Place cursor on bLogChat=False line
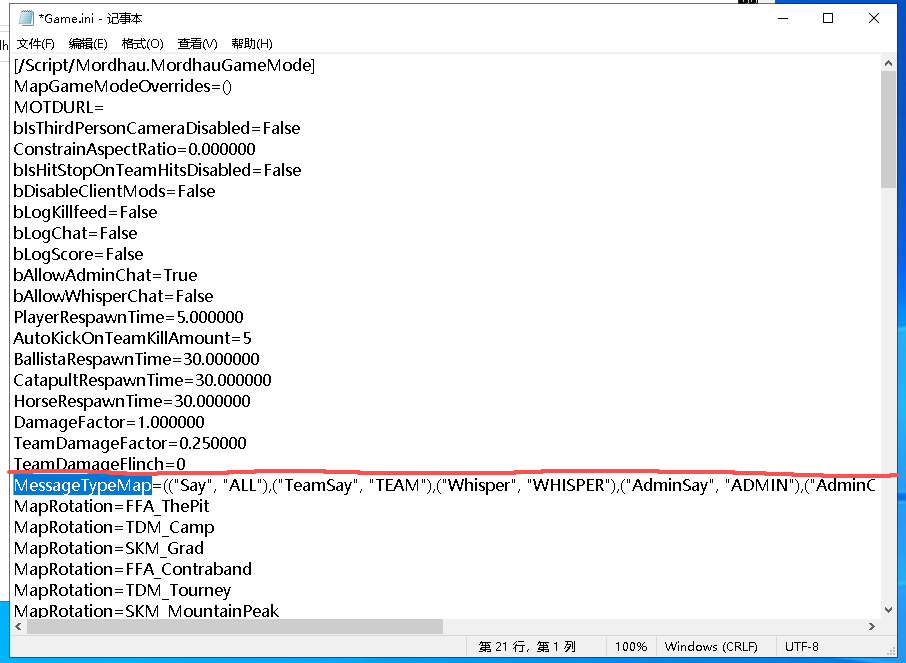Screen dimensions: 906x663 75,233
